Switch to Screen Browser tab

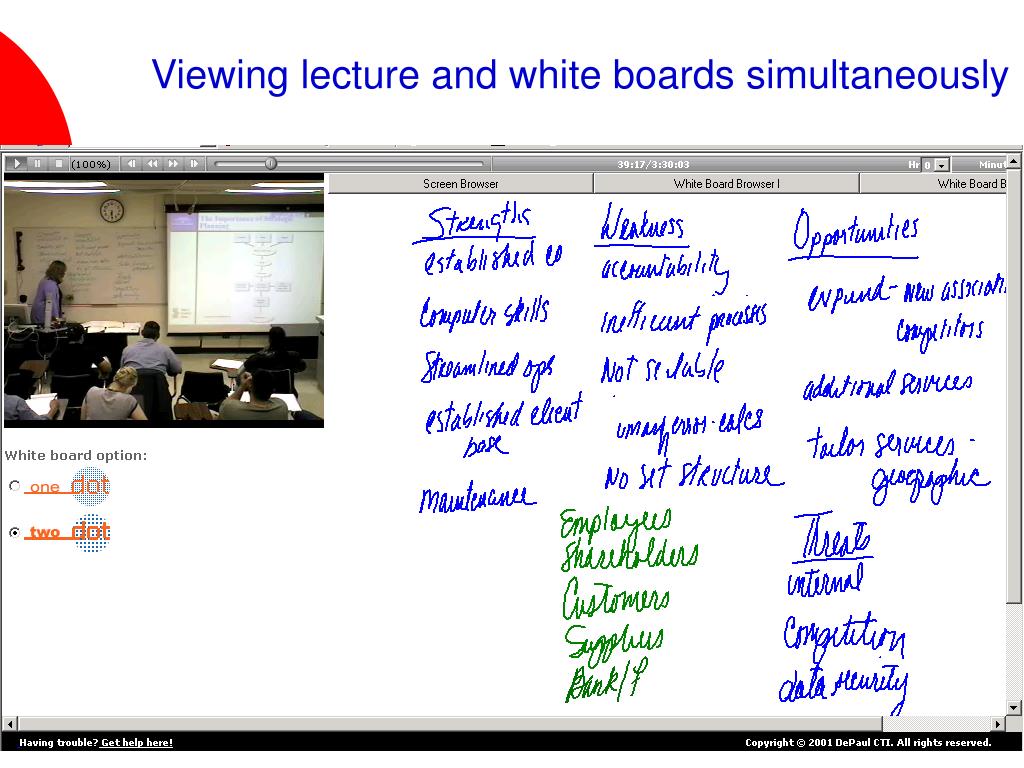pyautogui.click(x=460, y=184)
